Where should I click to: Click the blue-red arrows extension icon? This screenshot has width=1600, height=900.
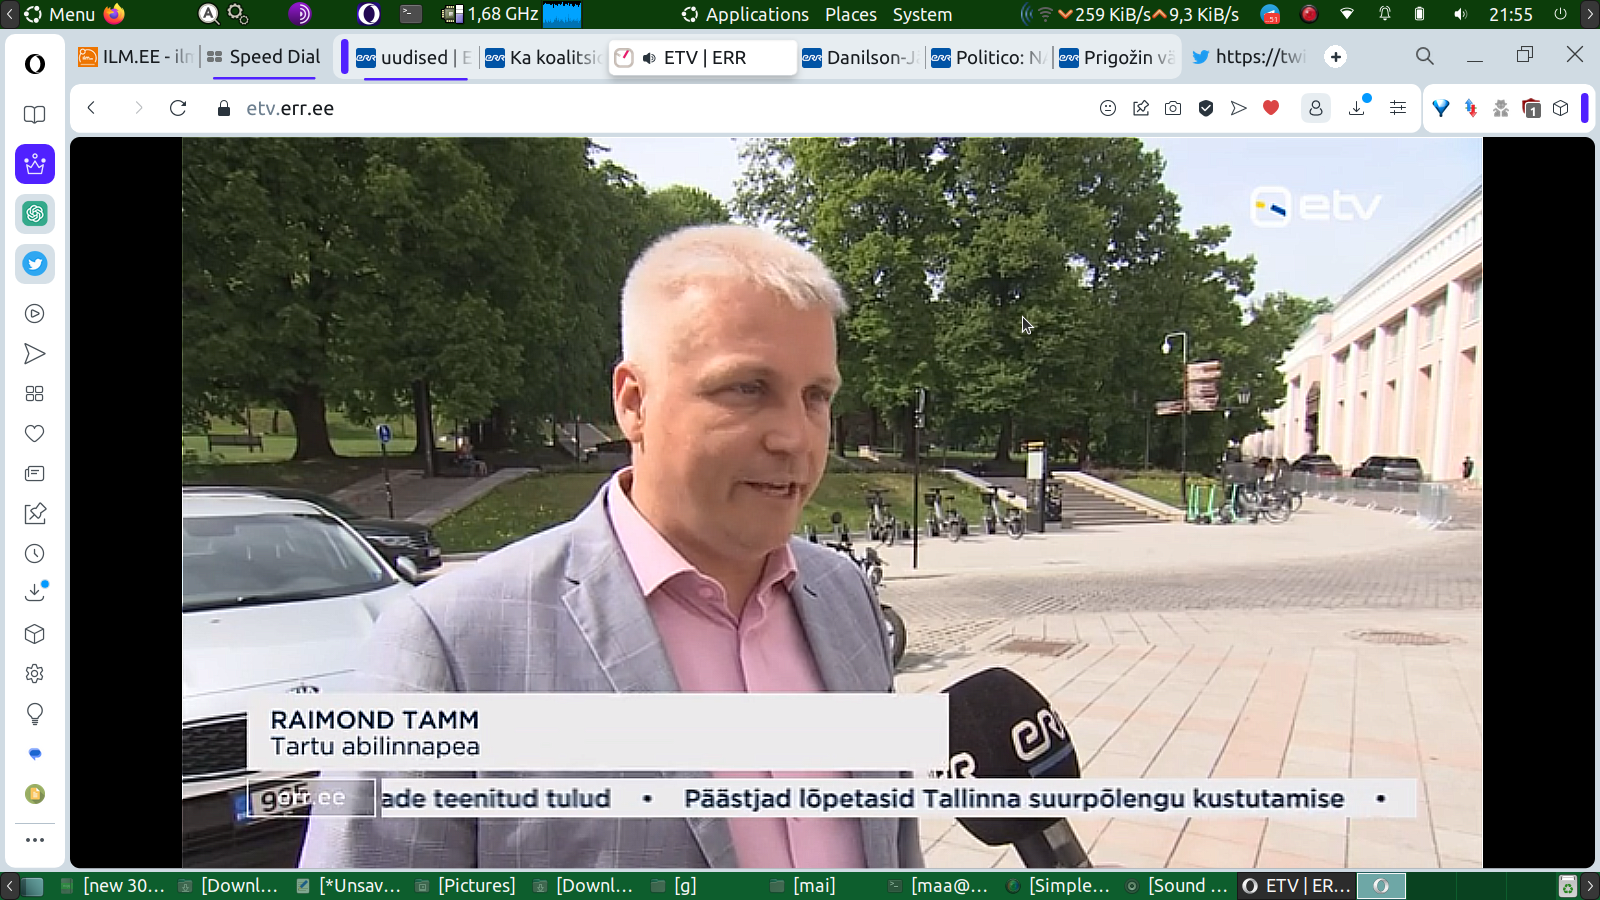tap(1471, 108)
